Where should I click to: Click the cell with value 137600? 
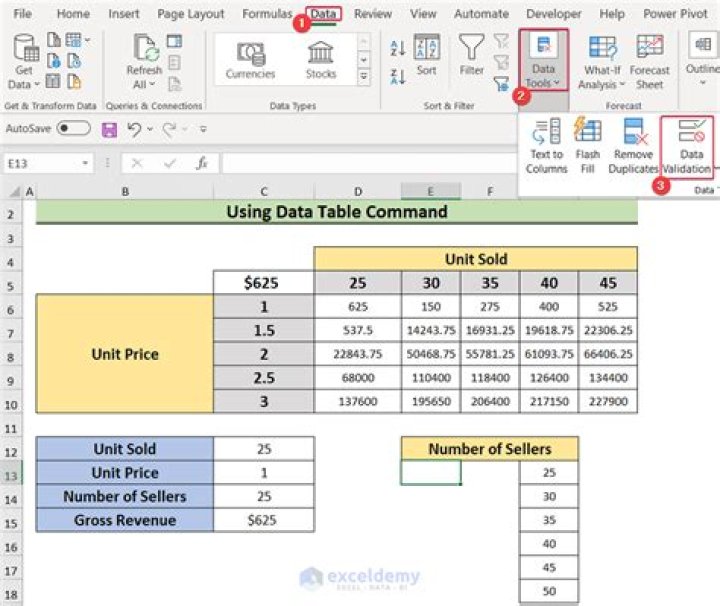[x=358, y=401]
